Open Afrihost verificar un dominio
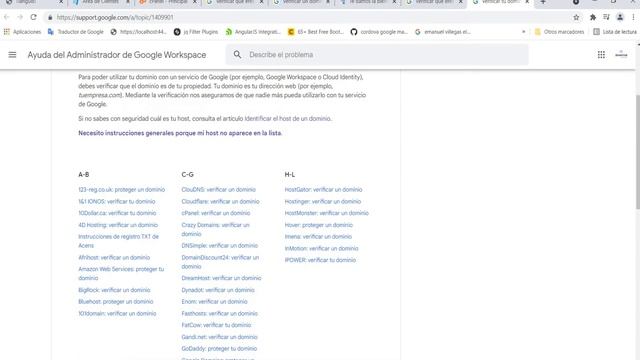 pyautogui.click(x=114, y=258)
